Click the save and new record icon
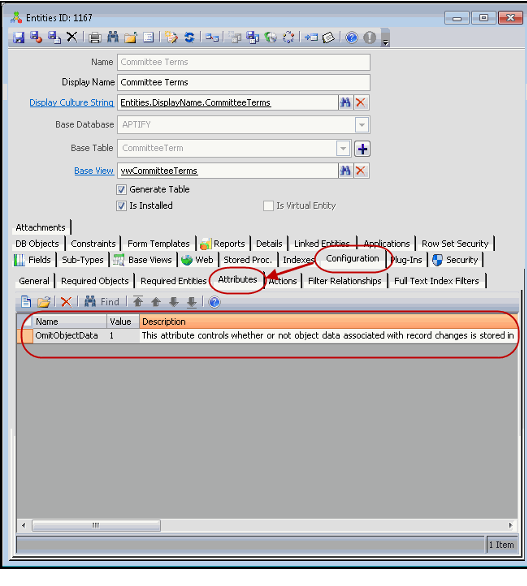 (x=54, y=37)
